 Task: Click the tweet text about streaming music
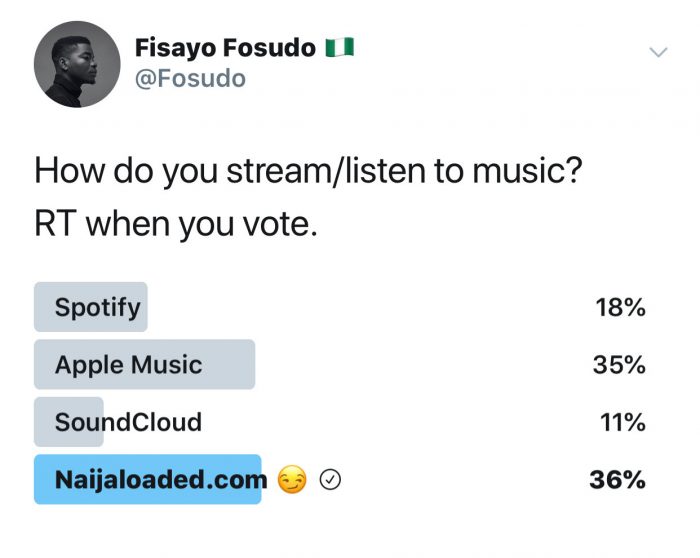308,171
